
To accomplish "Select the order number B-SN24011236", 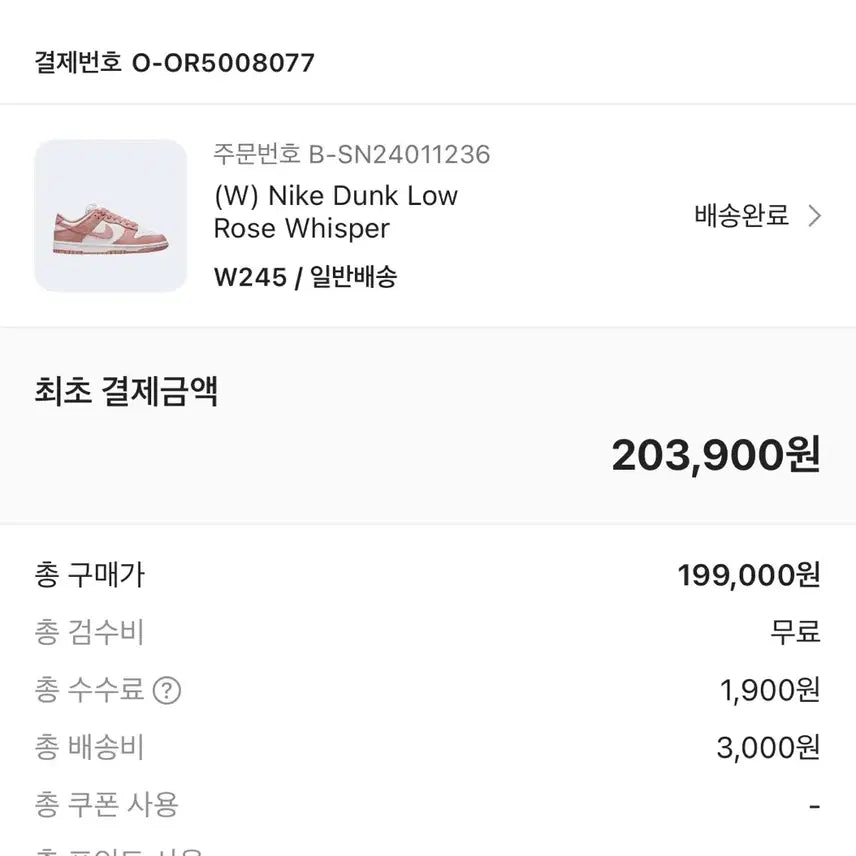I will (348, 155).
